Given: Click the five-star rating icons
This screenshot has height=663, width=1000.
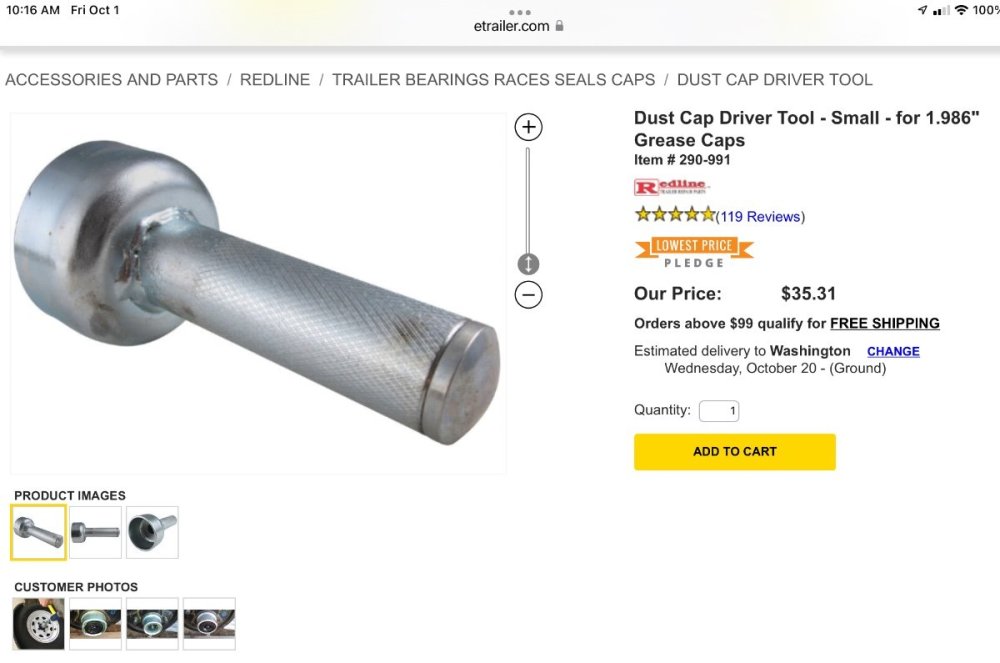Looking at the screenshot, I should point(675,215).
